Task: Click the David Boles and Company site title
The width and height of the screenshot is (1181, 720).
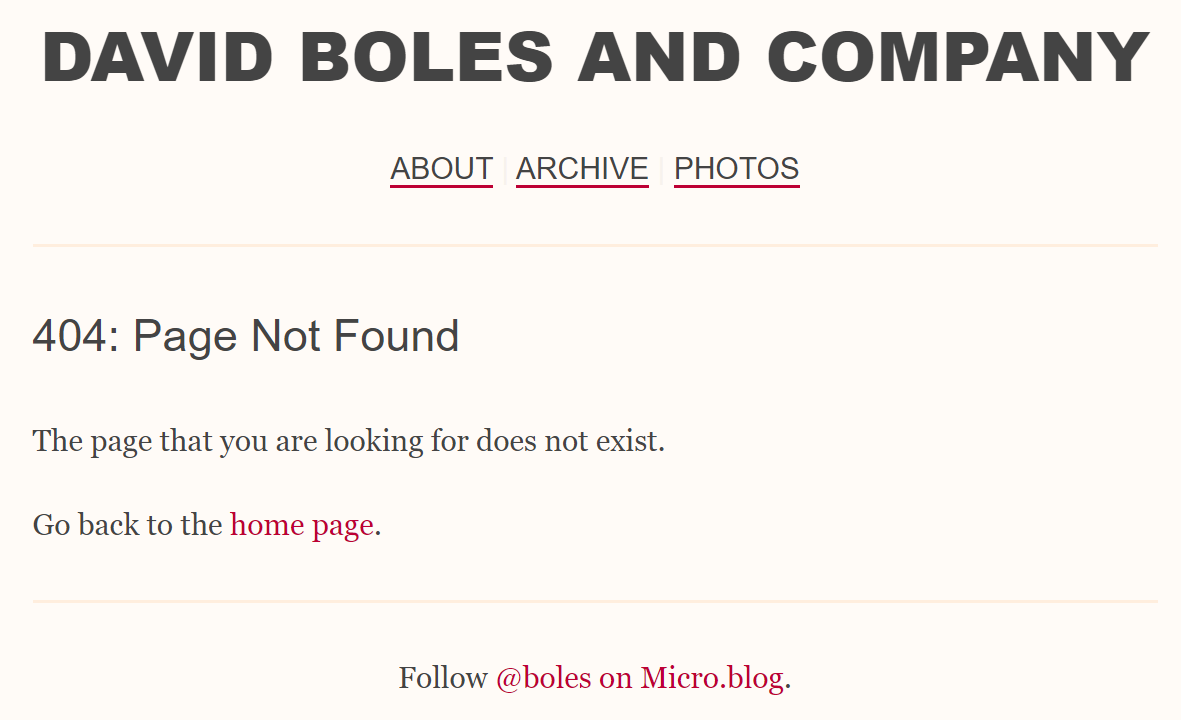Action: (x=595, y=58)
